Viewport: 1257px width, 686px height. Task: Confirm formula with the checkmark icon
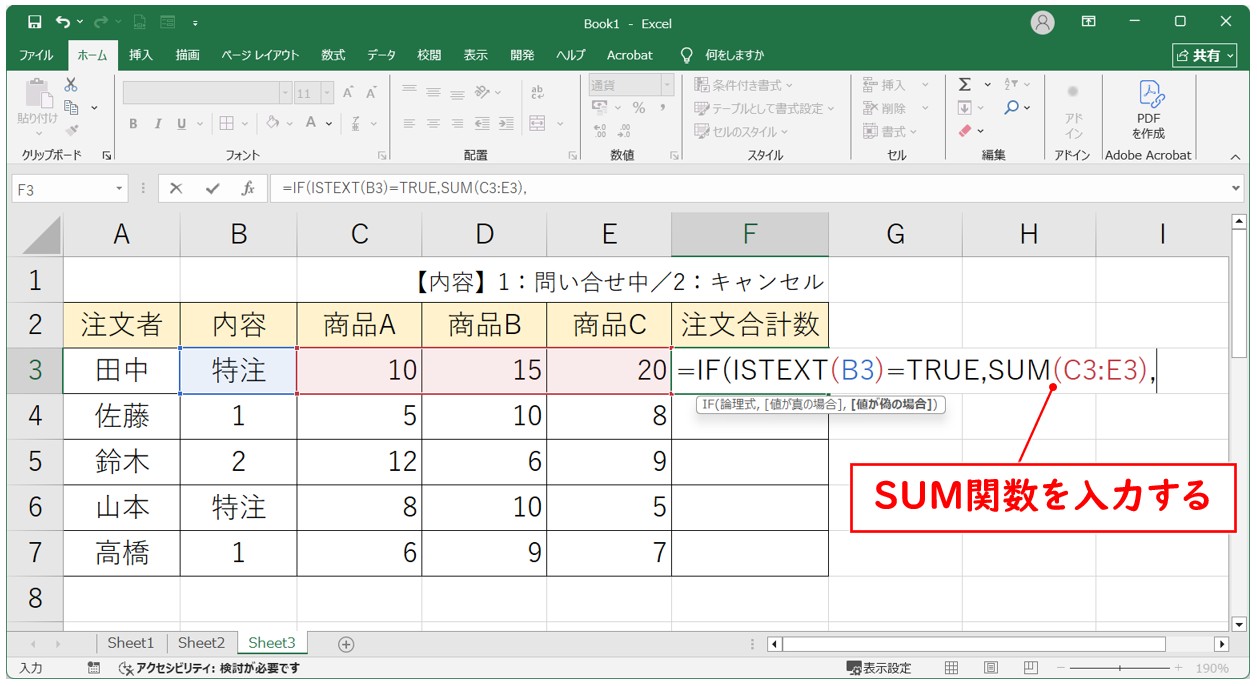click(x=212, y=188)
